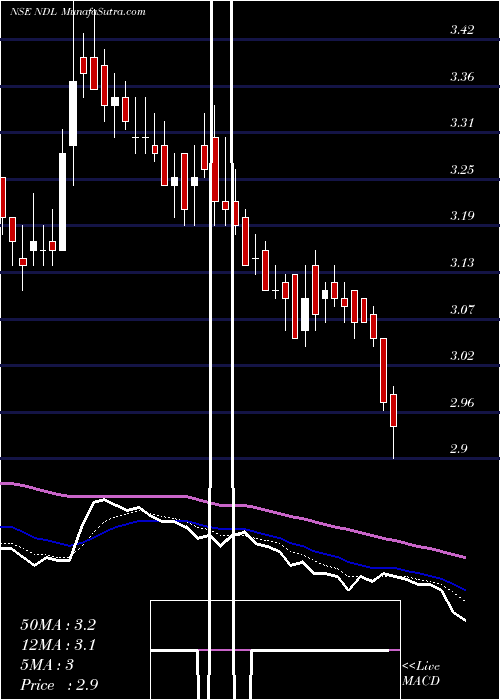Select the 3.25 price axis label
The height and width of the screenshot is (700, 500).
click(x=462, y=170)
